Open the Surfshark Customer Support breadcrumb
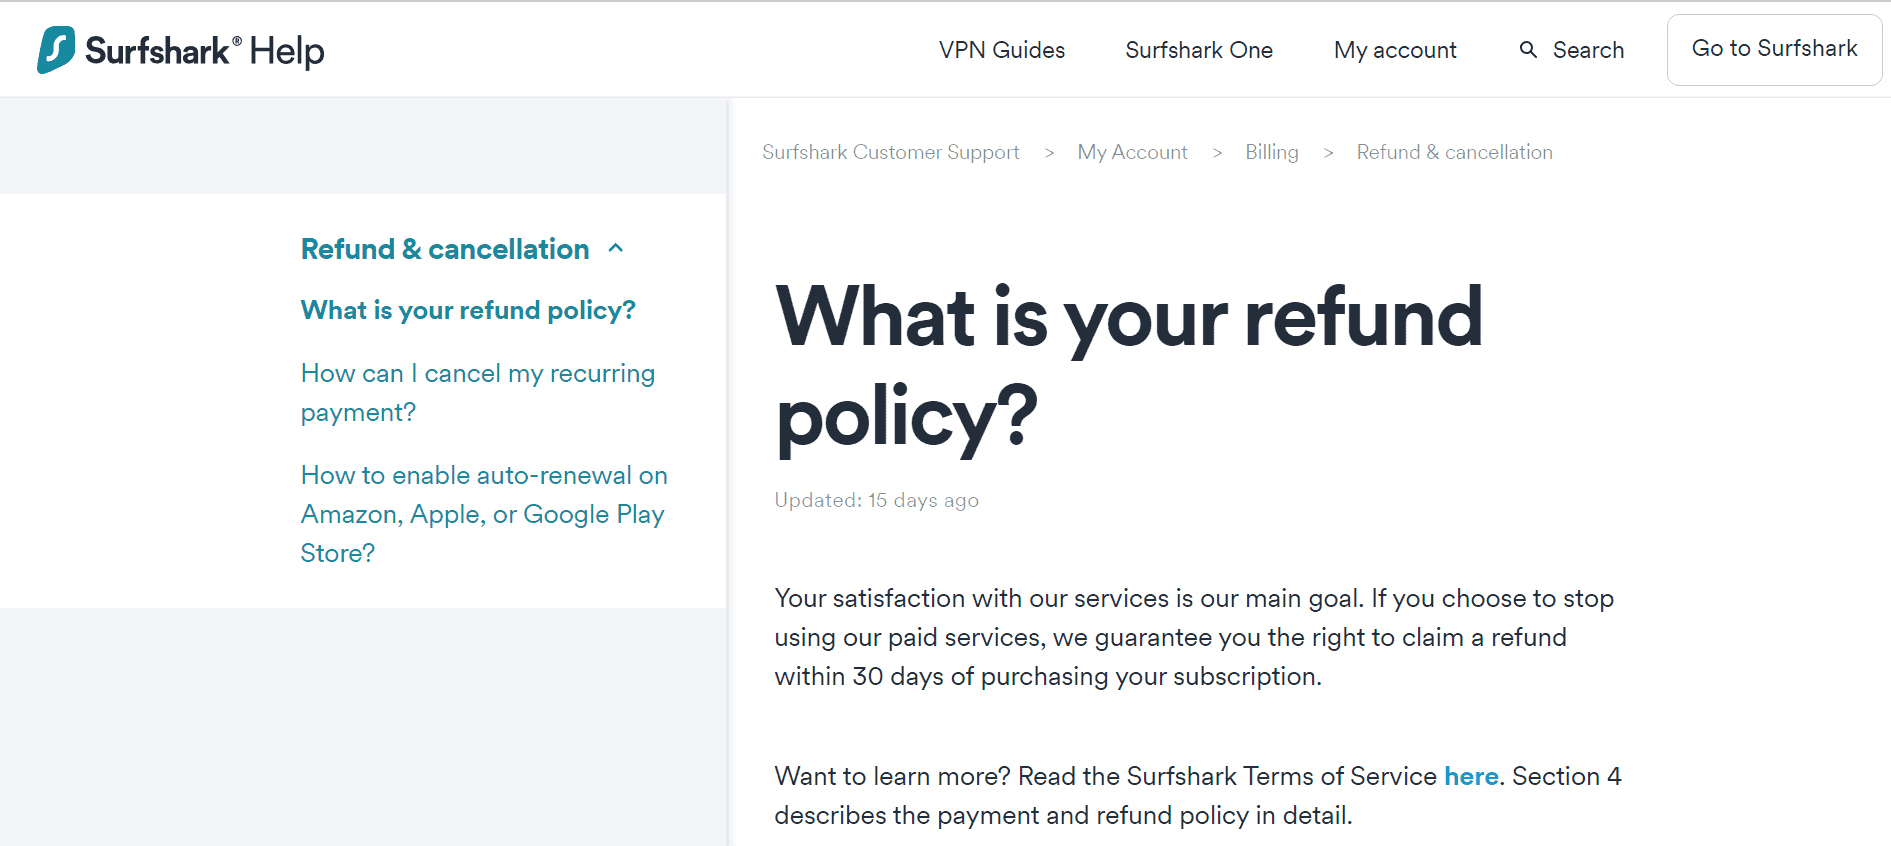This screenshot has height=846, width=1891. click(x=890, y=152)
